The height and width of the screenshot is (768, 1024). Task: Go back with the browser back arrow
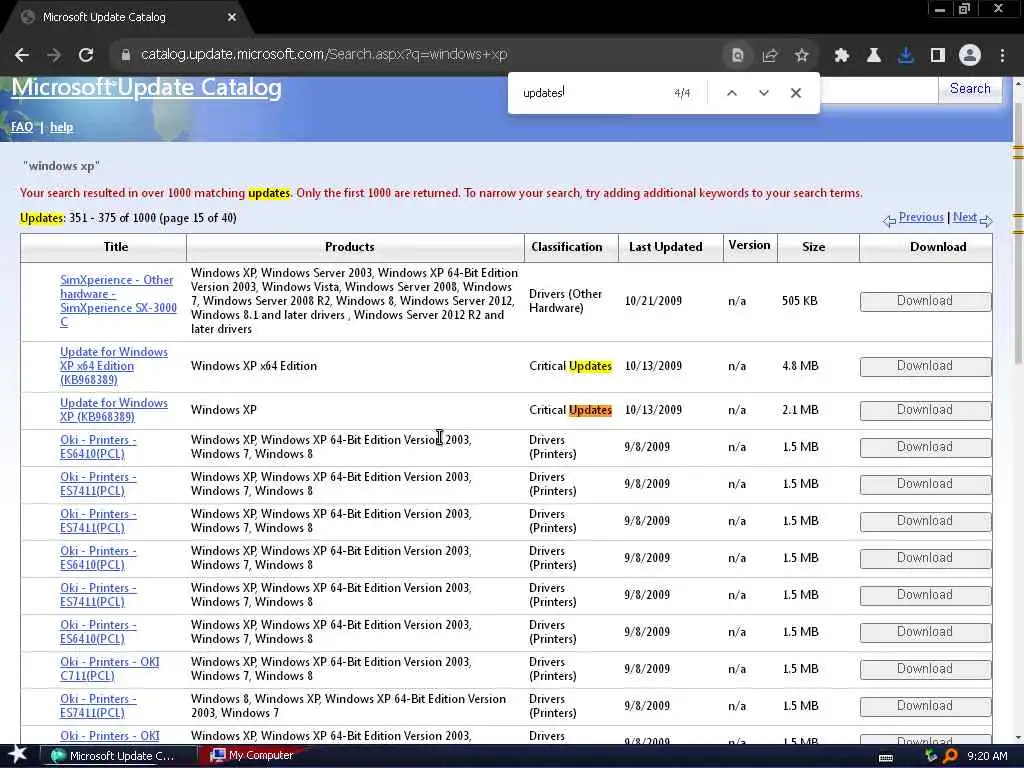pyautogui.click(x=22, y=55)
